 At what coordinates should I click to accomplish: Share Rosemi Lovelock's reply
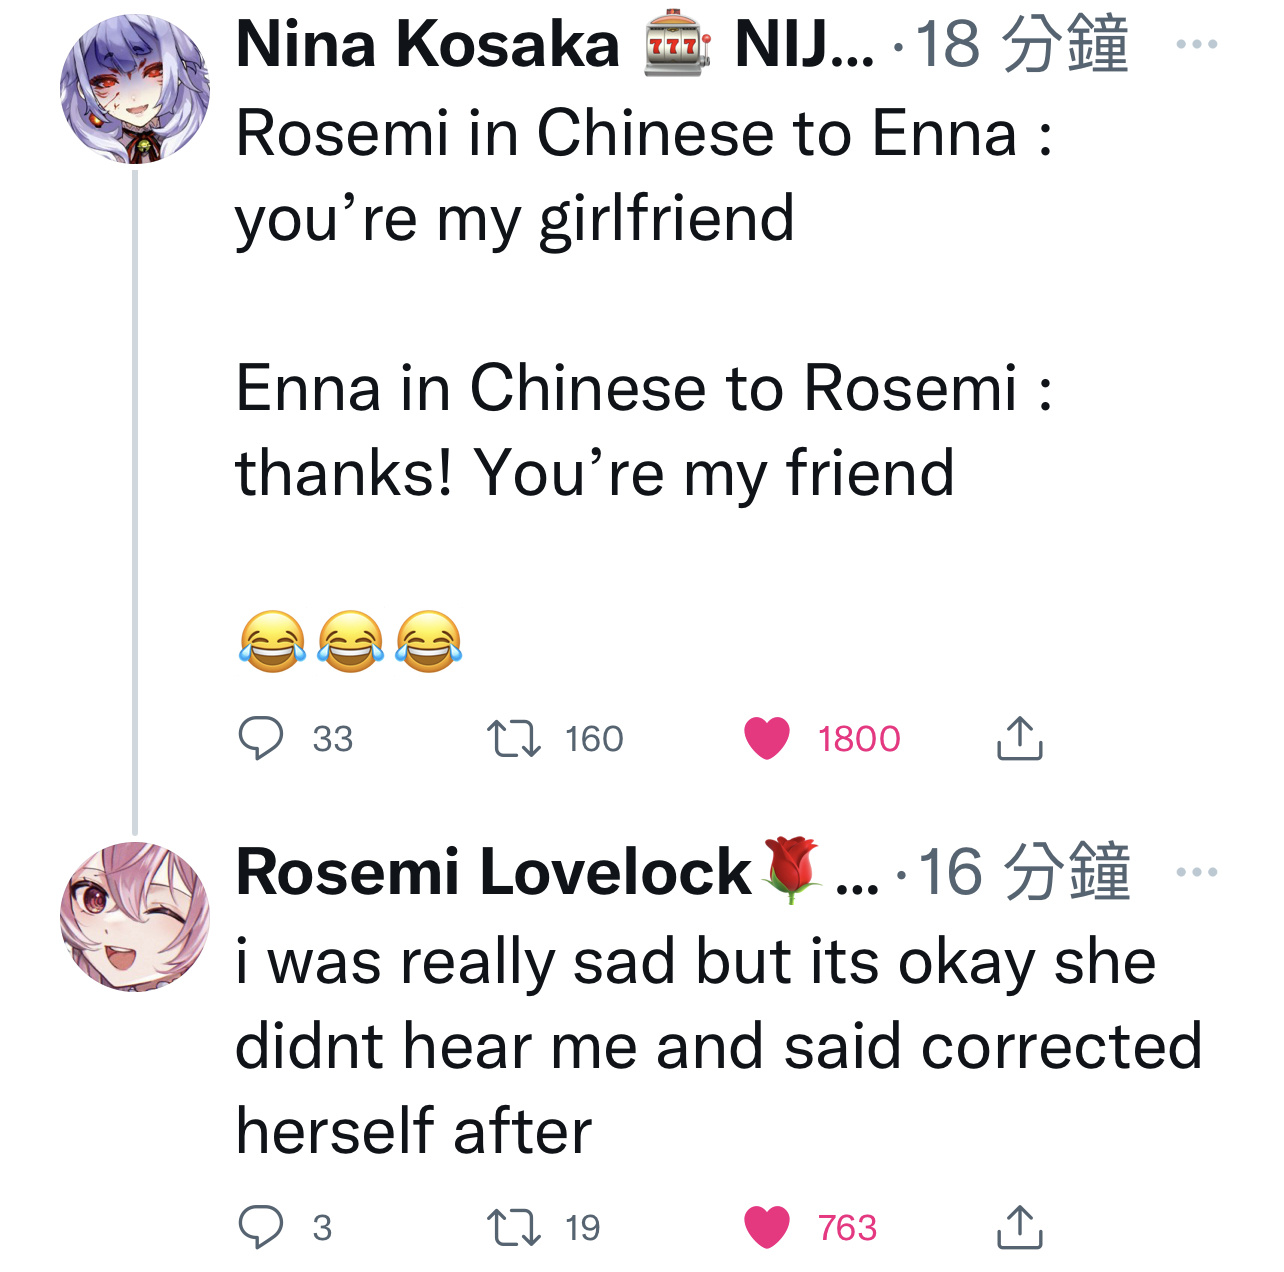click(x=1019, y=1227)
